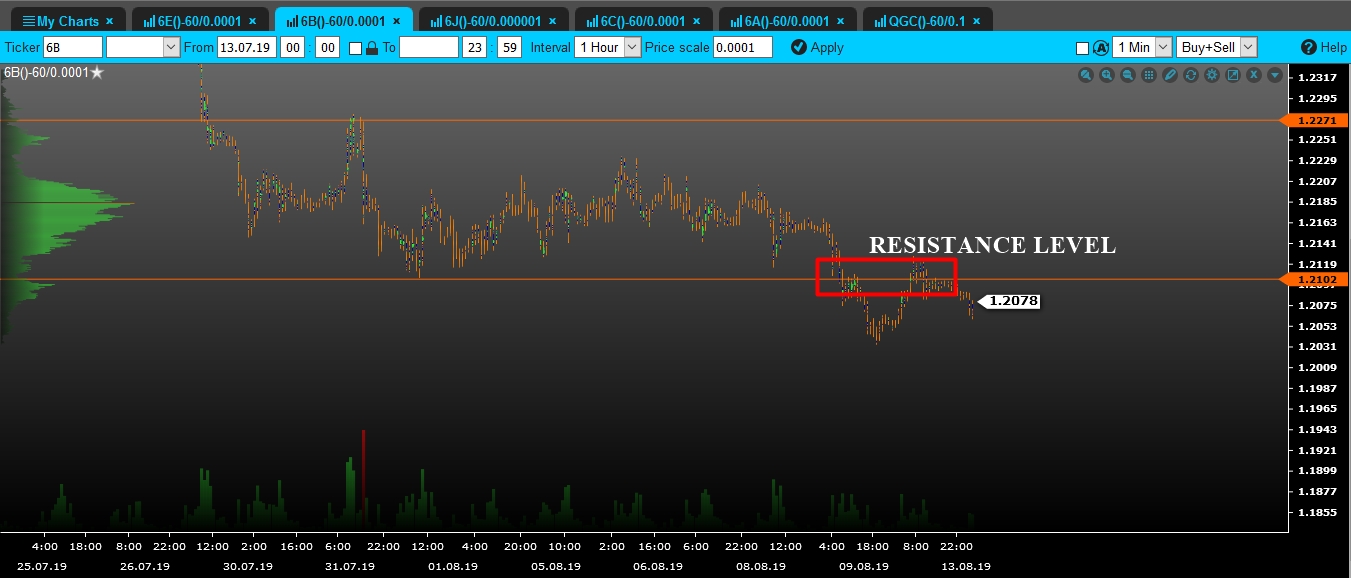Click the From date field 13.07.19
Image resolution: width=1351 pixels, height=578 pixels.
click(247, 47)
